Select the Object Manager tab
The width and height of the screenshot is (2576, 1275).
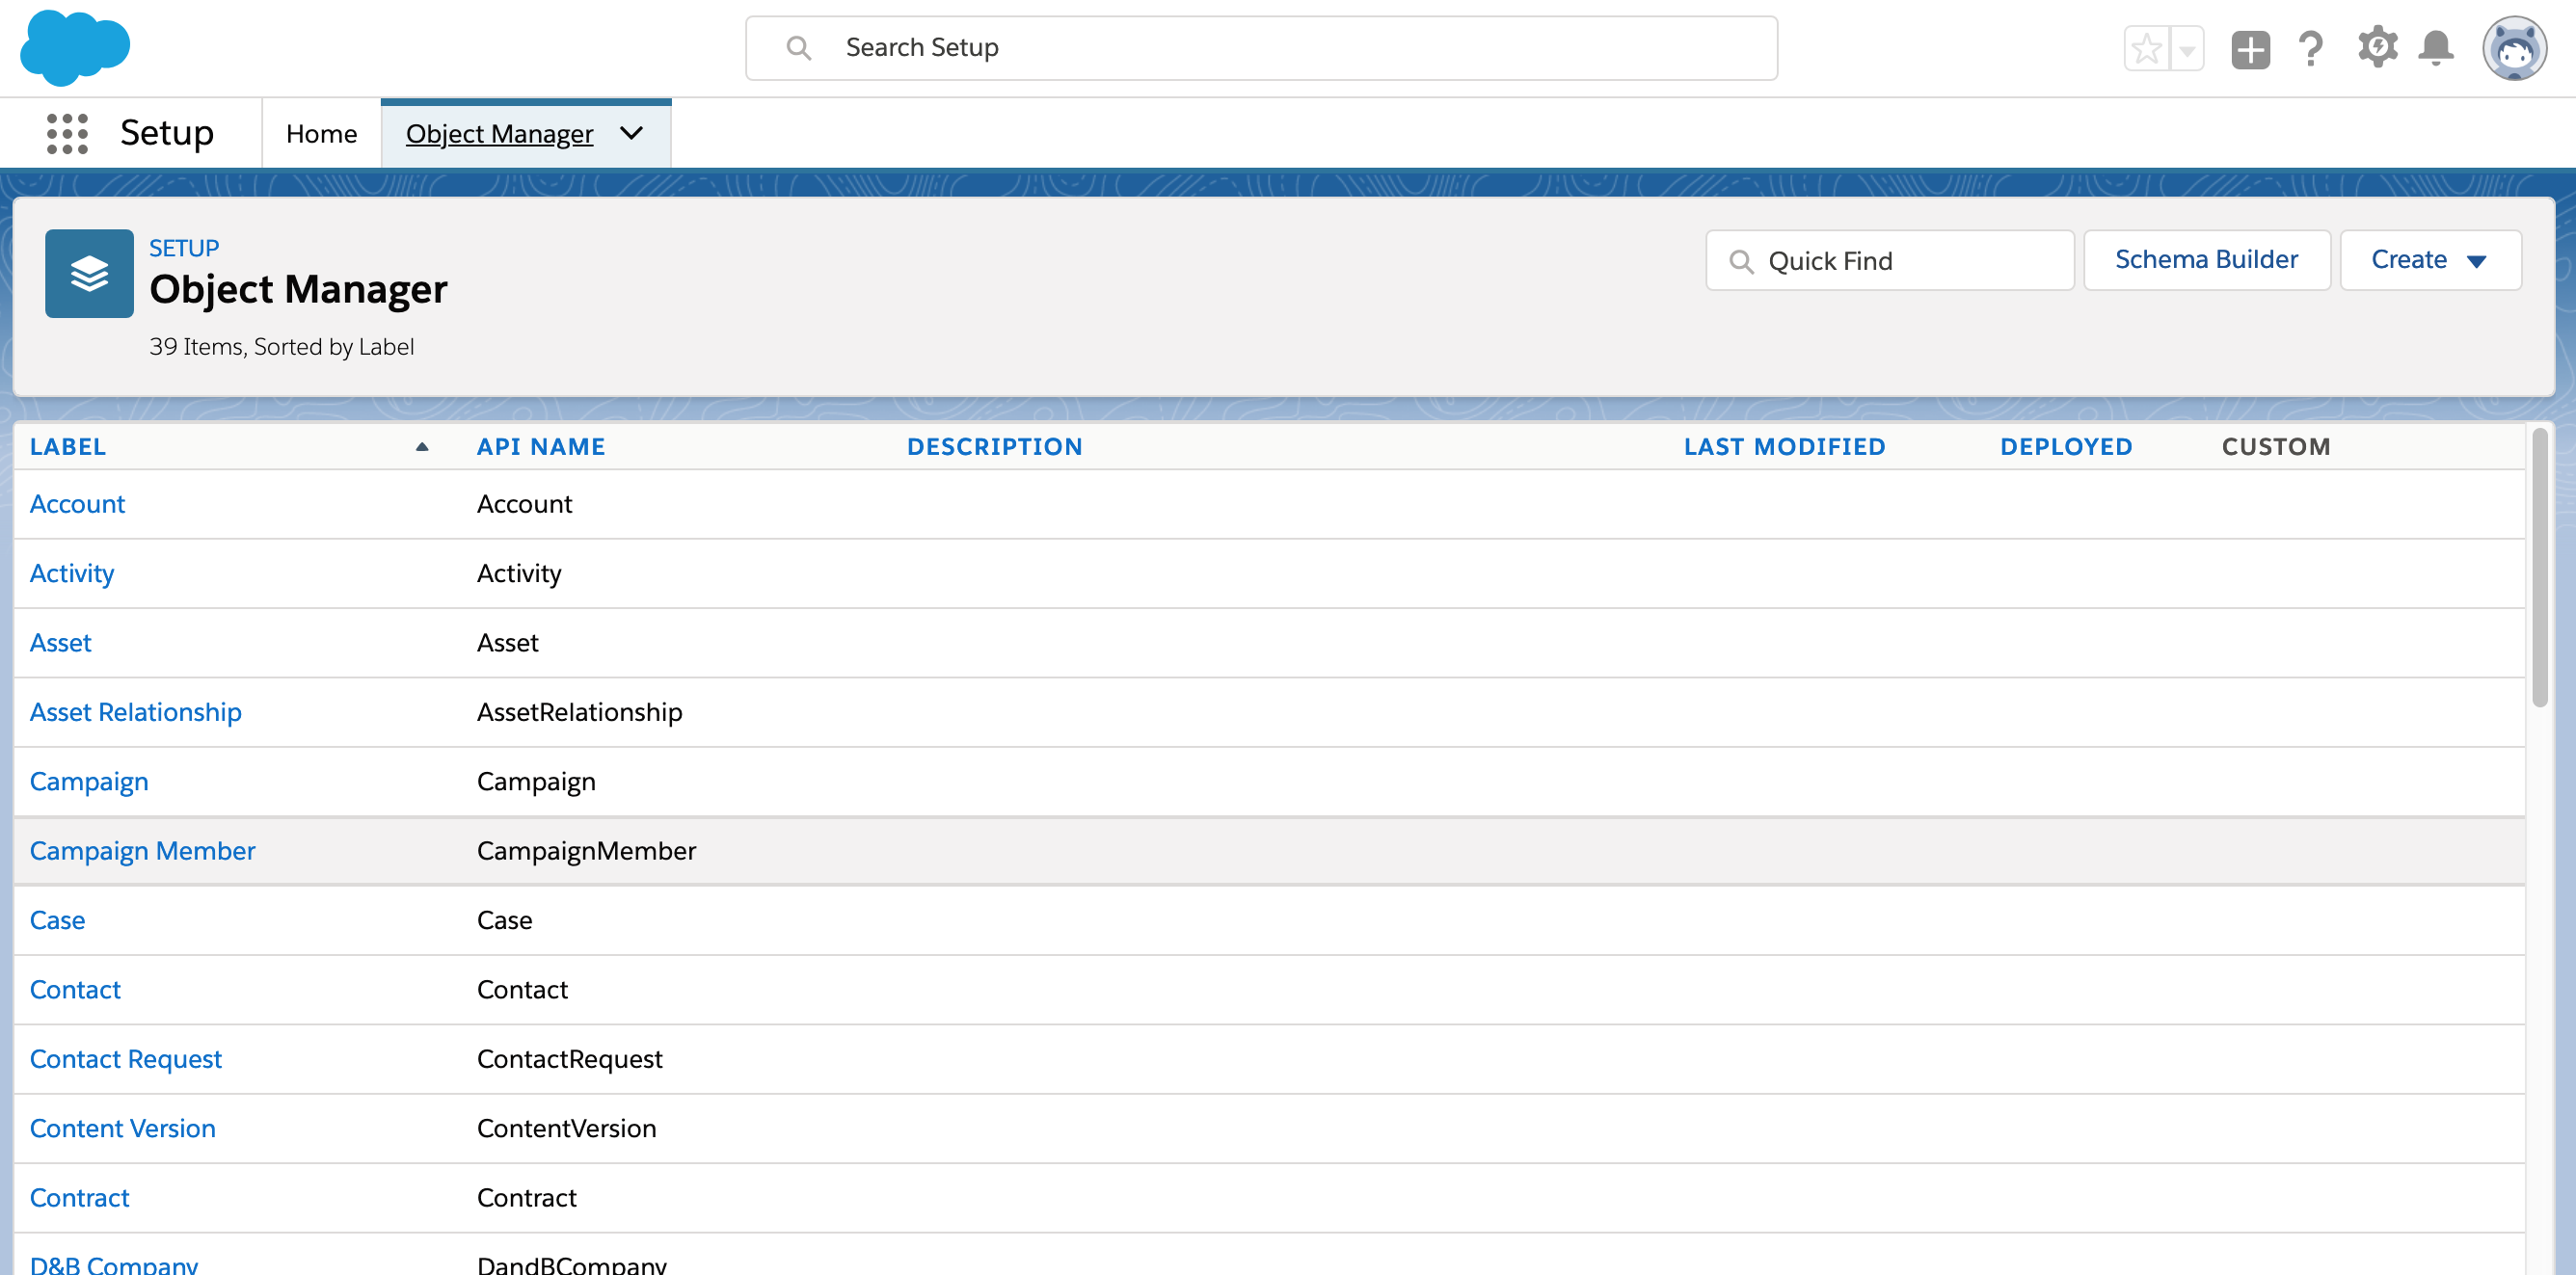tap(499, 133)
